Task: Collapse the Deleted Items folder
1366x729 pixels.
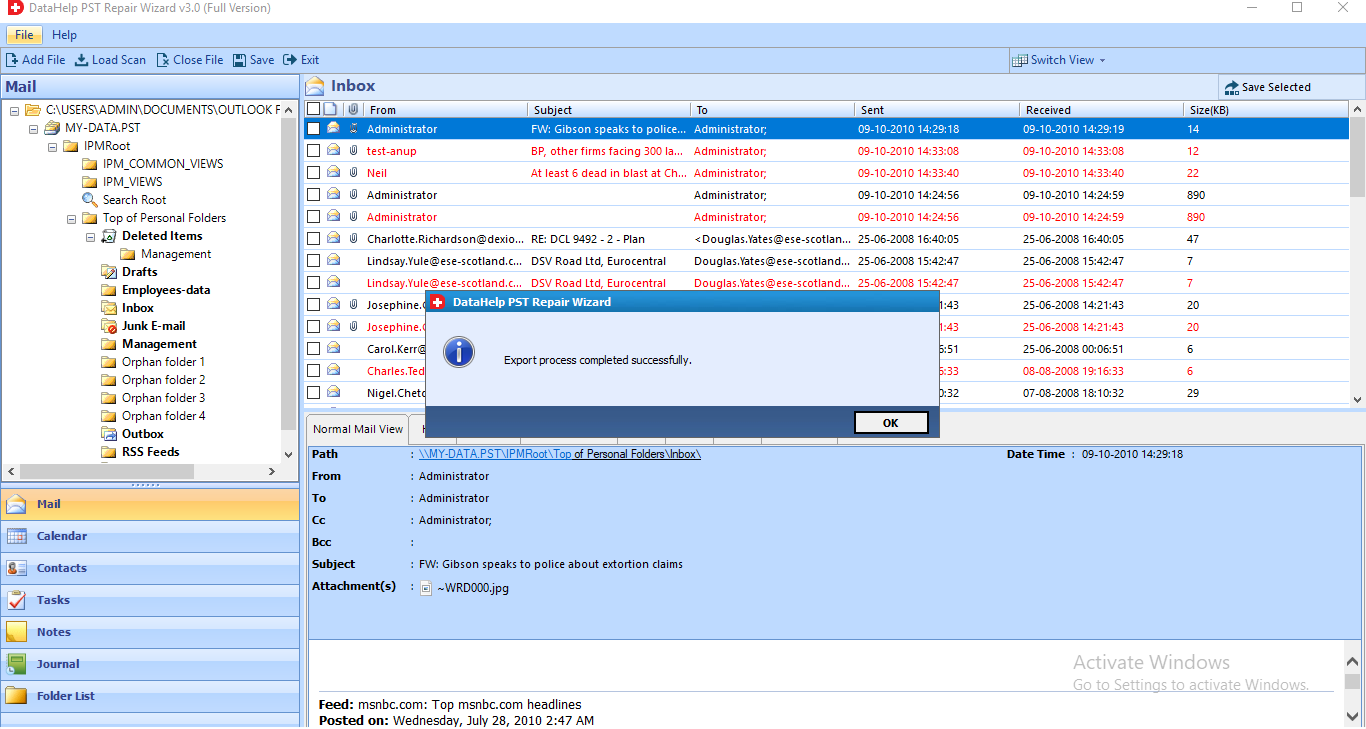Action: click(x=89, y=235)
